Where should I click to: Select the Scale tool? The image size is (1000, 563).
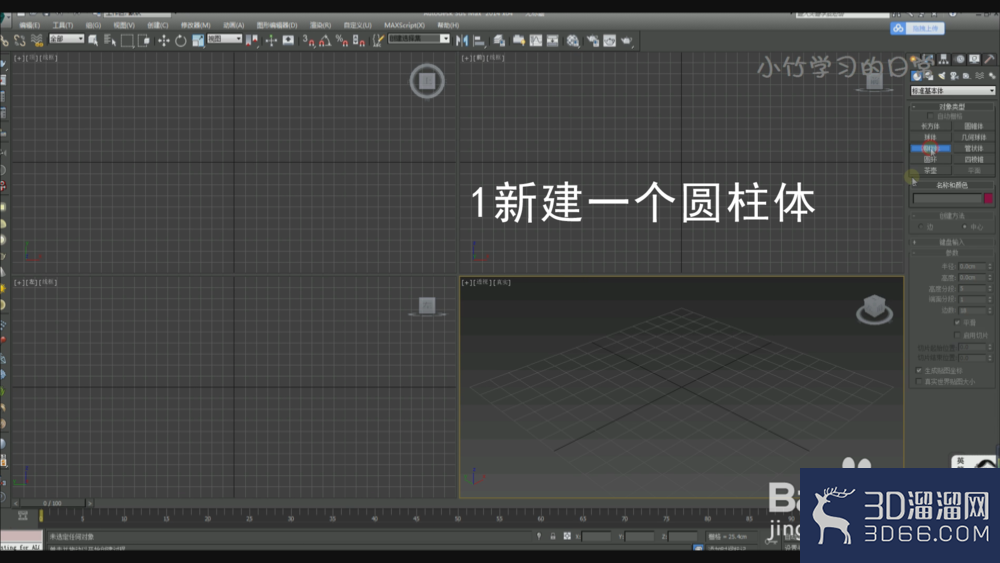pyautogui.click(x=198, y=41)
